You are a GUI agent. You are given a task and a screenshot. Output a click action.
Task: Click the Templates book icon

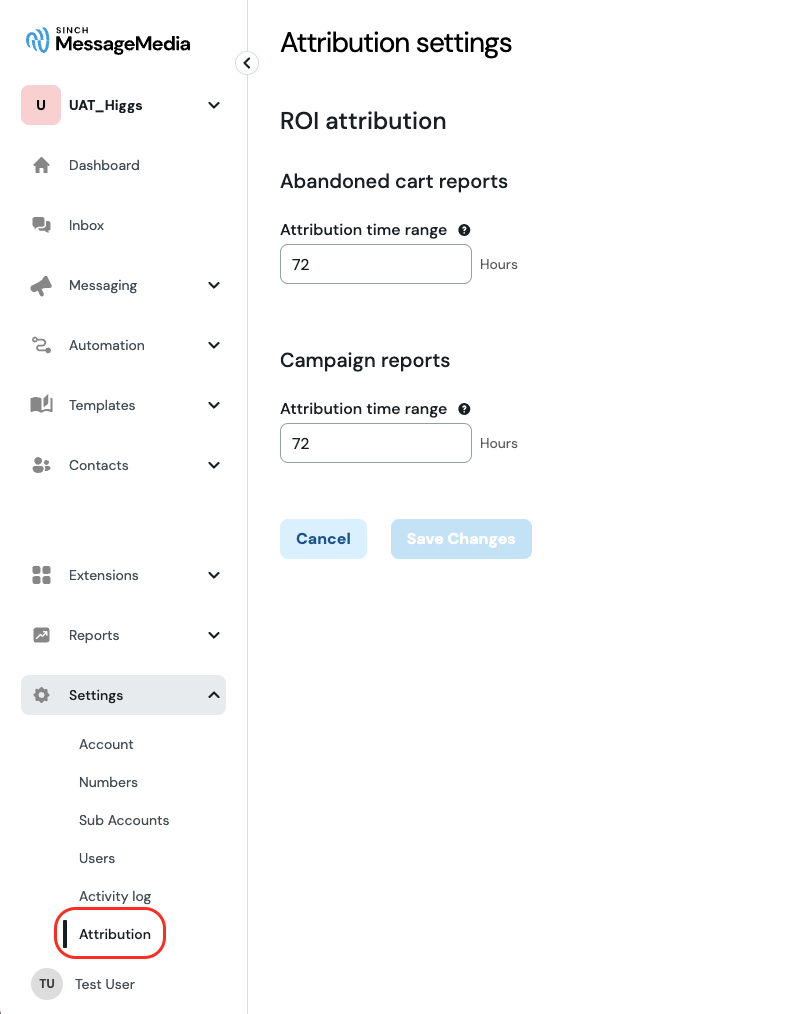click(41, 405)
